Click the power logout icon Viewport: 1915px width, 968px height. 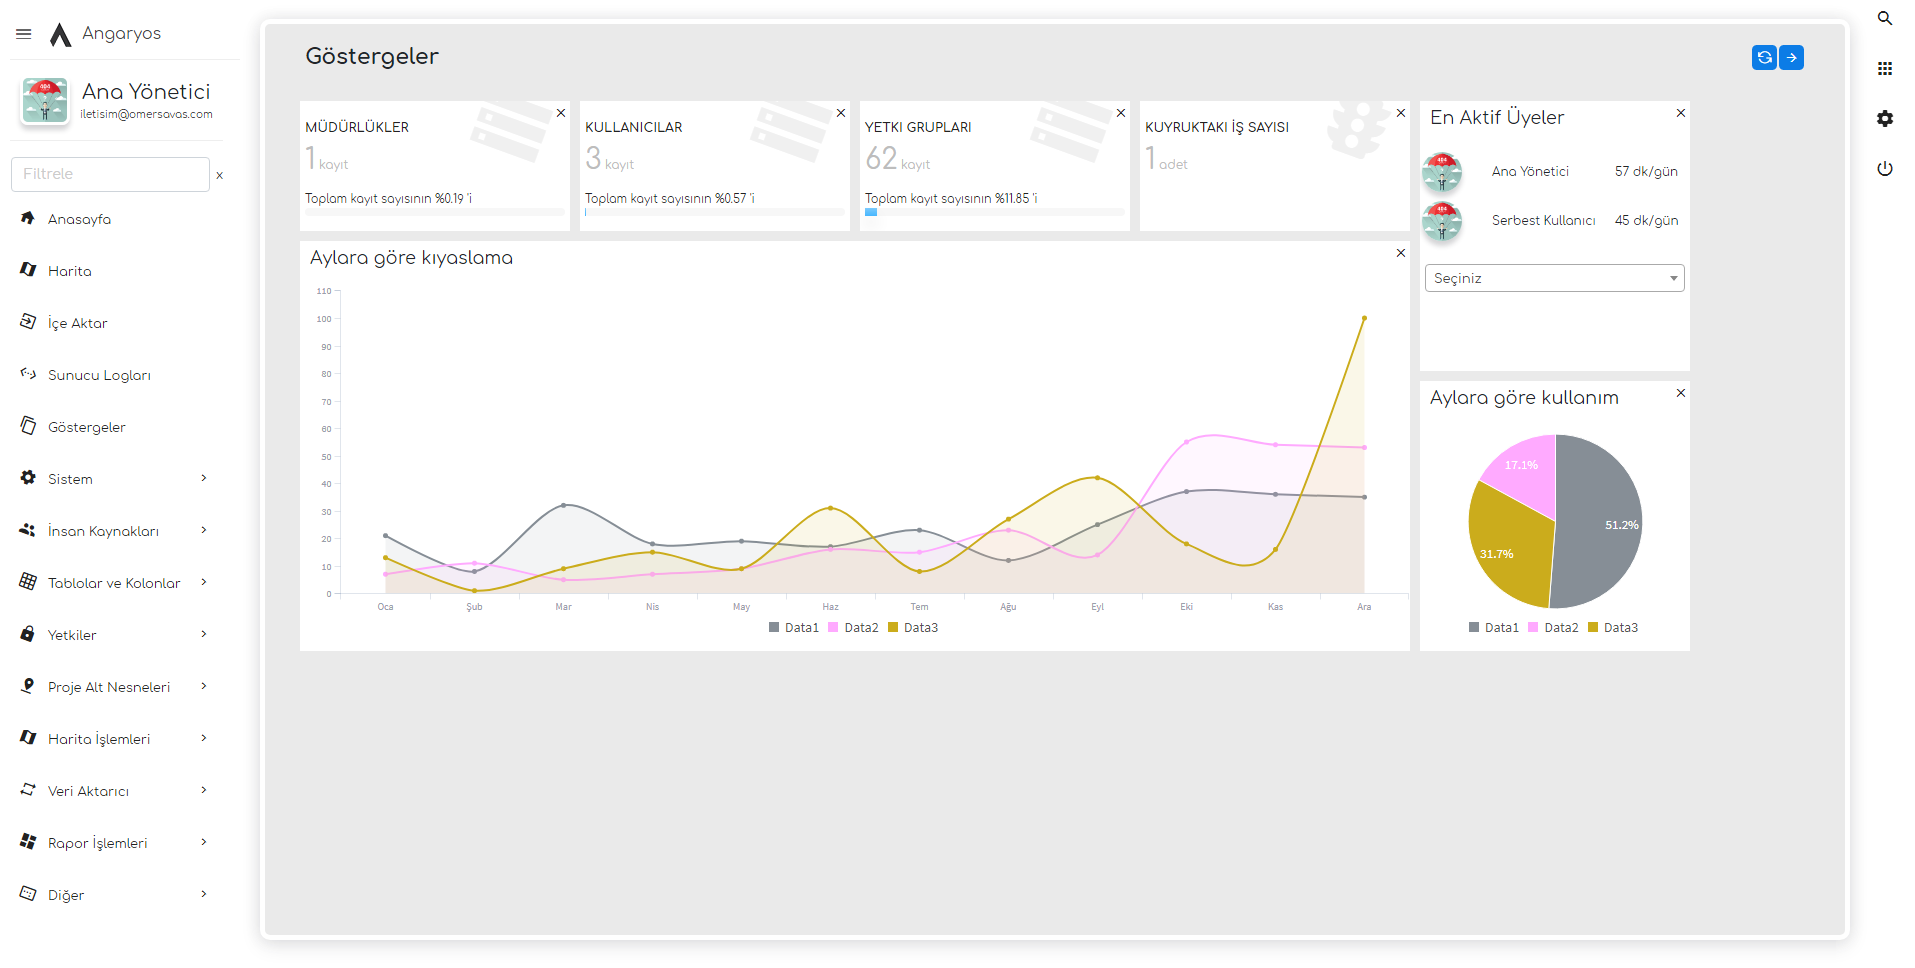(1885, 168)
